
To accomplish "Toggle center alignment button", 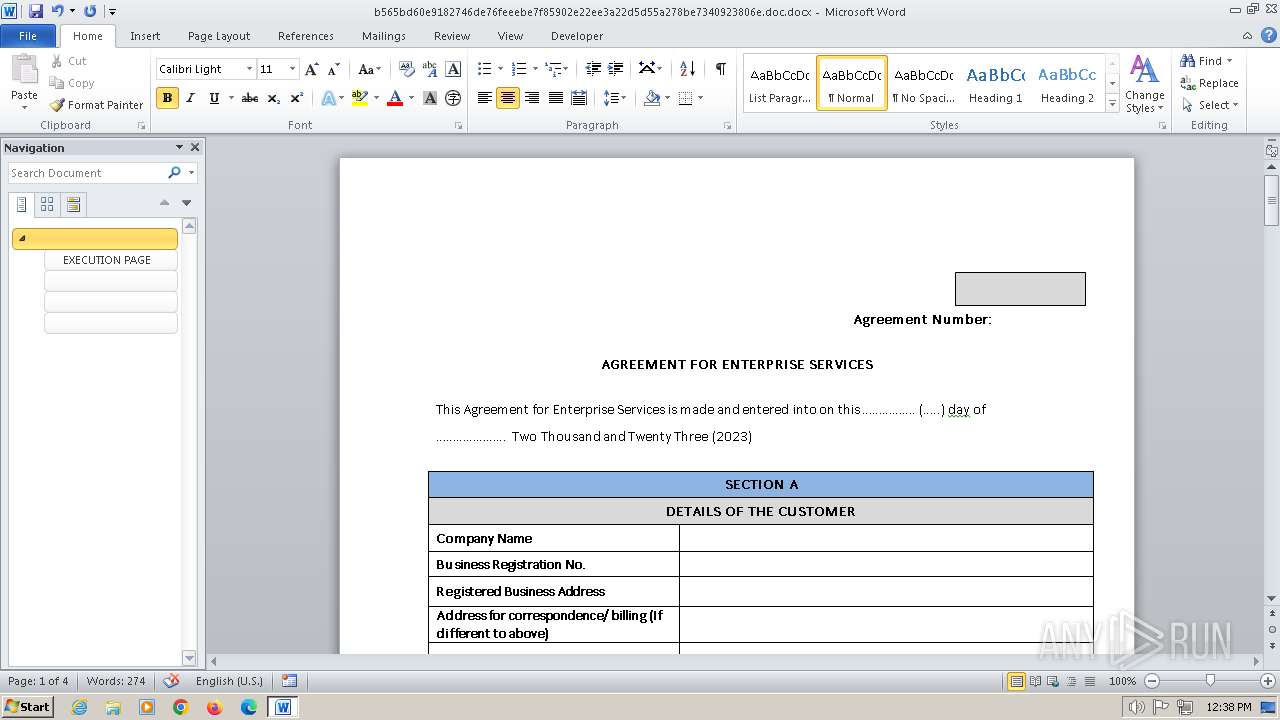I will coord(508,98).
